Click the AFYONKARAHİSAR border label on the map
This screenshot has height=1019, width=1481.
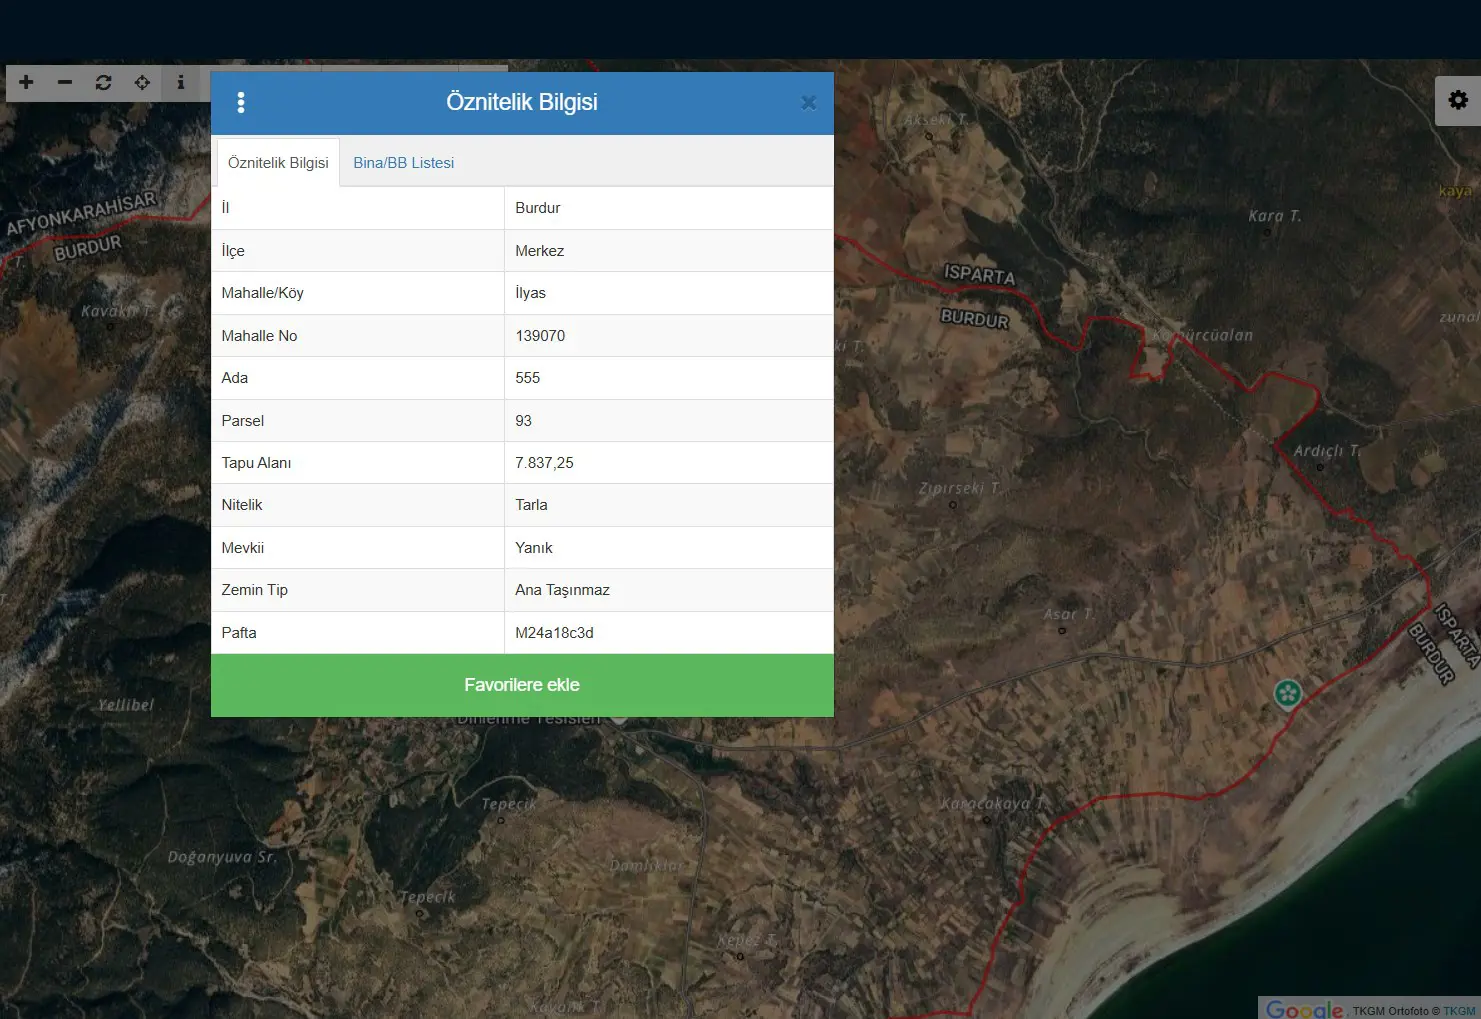(x=82, y=214)
